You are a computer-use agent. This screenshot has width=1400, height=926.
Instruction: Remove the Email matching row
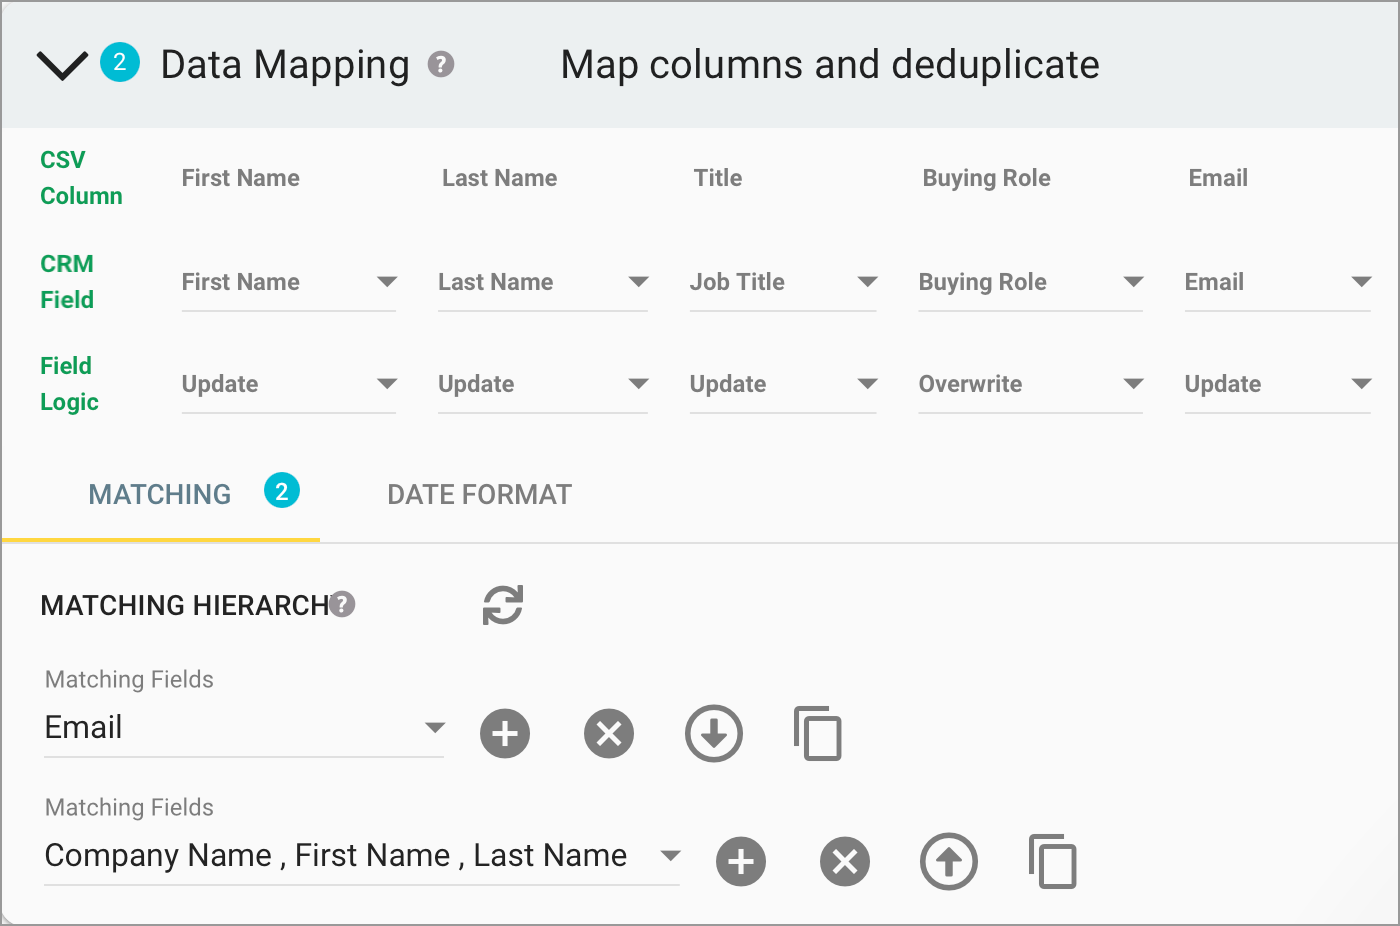609,734
